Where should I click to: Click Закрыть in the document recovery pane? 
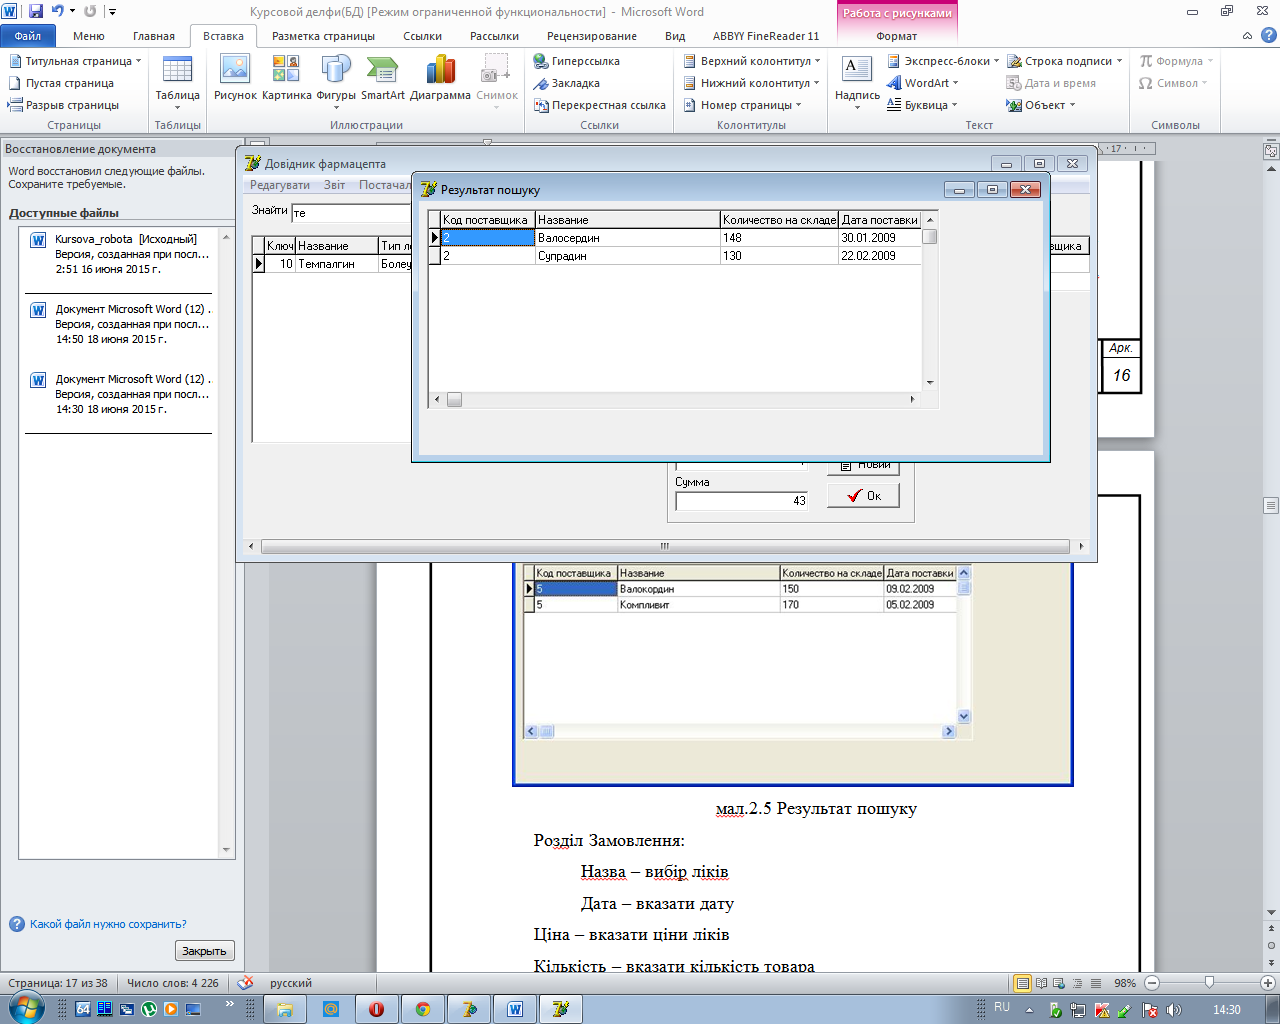click(x=204, y=951)
